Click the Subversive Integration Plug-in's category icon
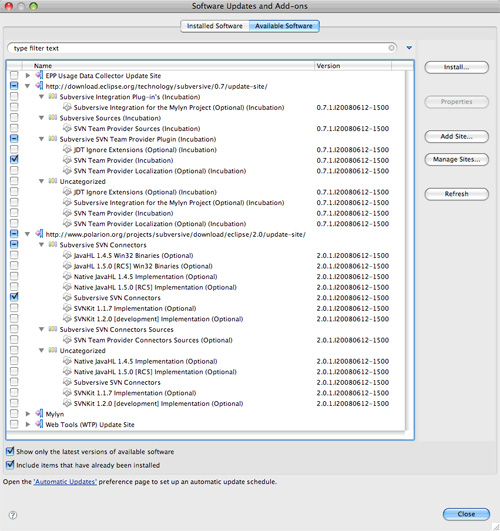Screen dimensions: 500x531 (x=53, y=97)
